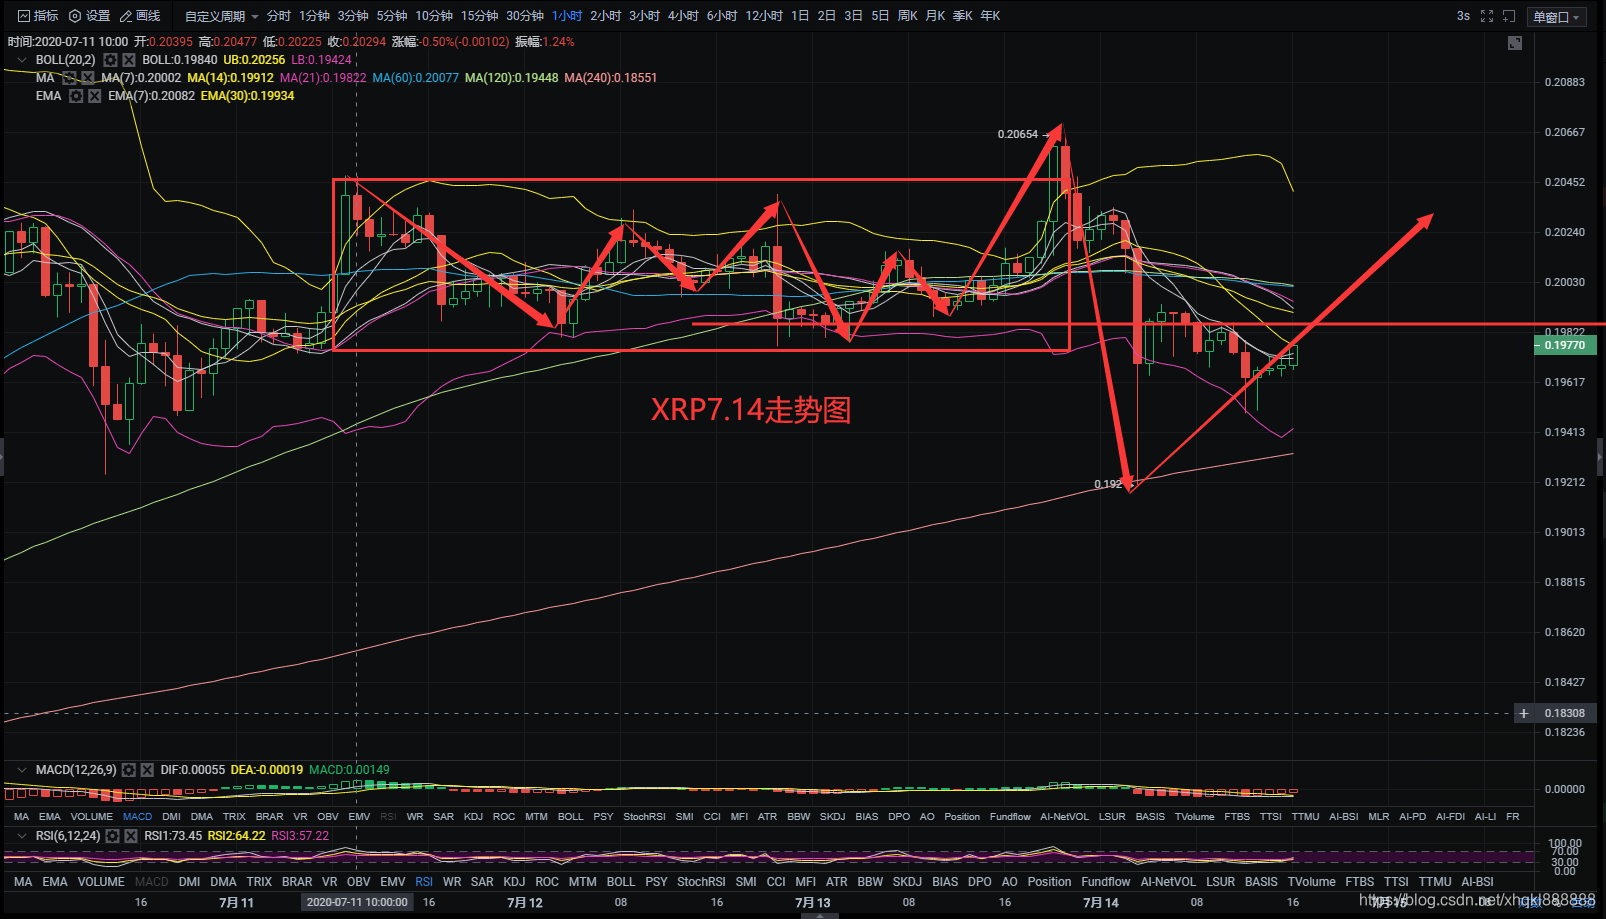Click the 7月 12 date axis label
The image size is (1606, 919).
click(524, 903)
